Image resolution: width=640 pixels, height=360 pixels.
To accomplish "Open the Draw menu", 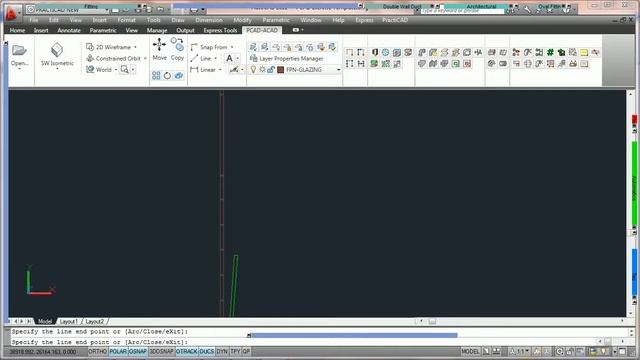I will pos(178,20).
